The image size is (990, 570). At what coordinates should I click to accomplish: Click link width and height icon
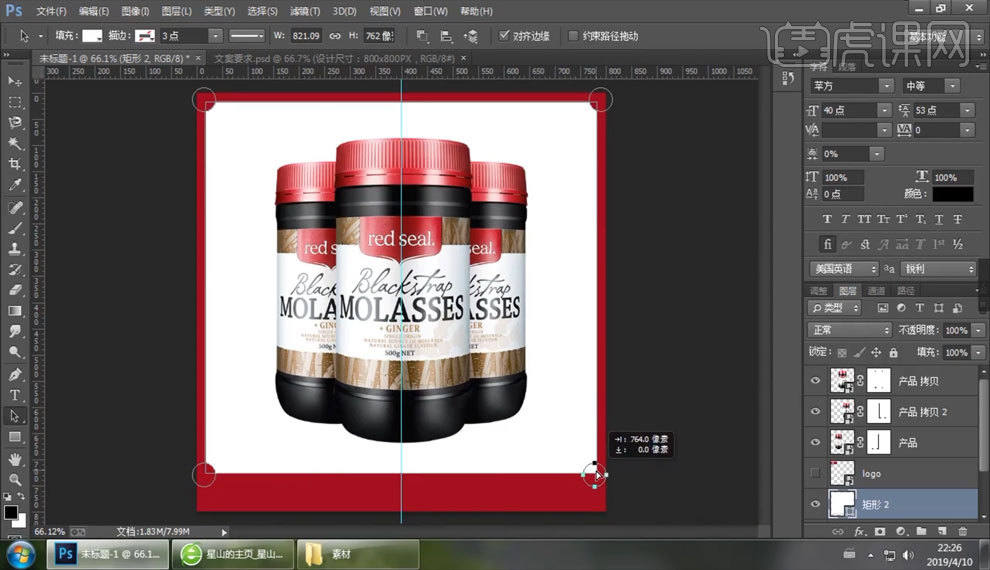click(x=335, y=36)
